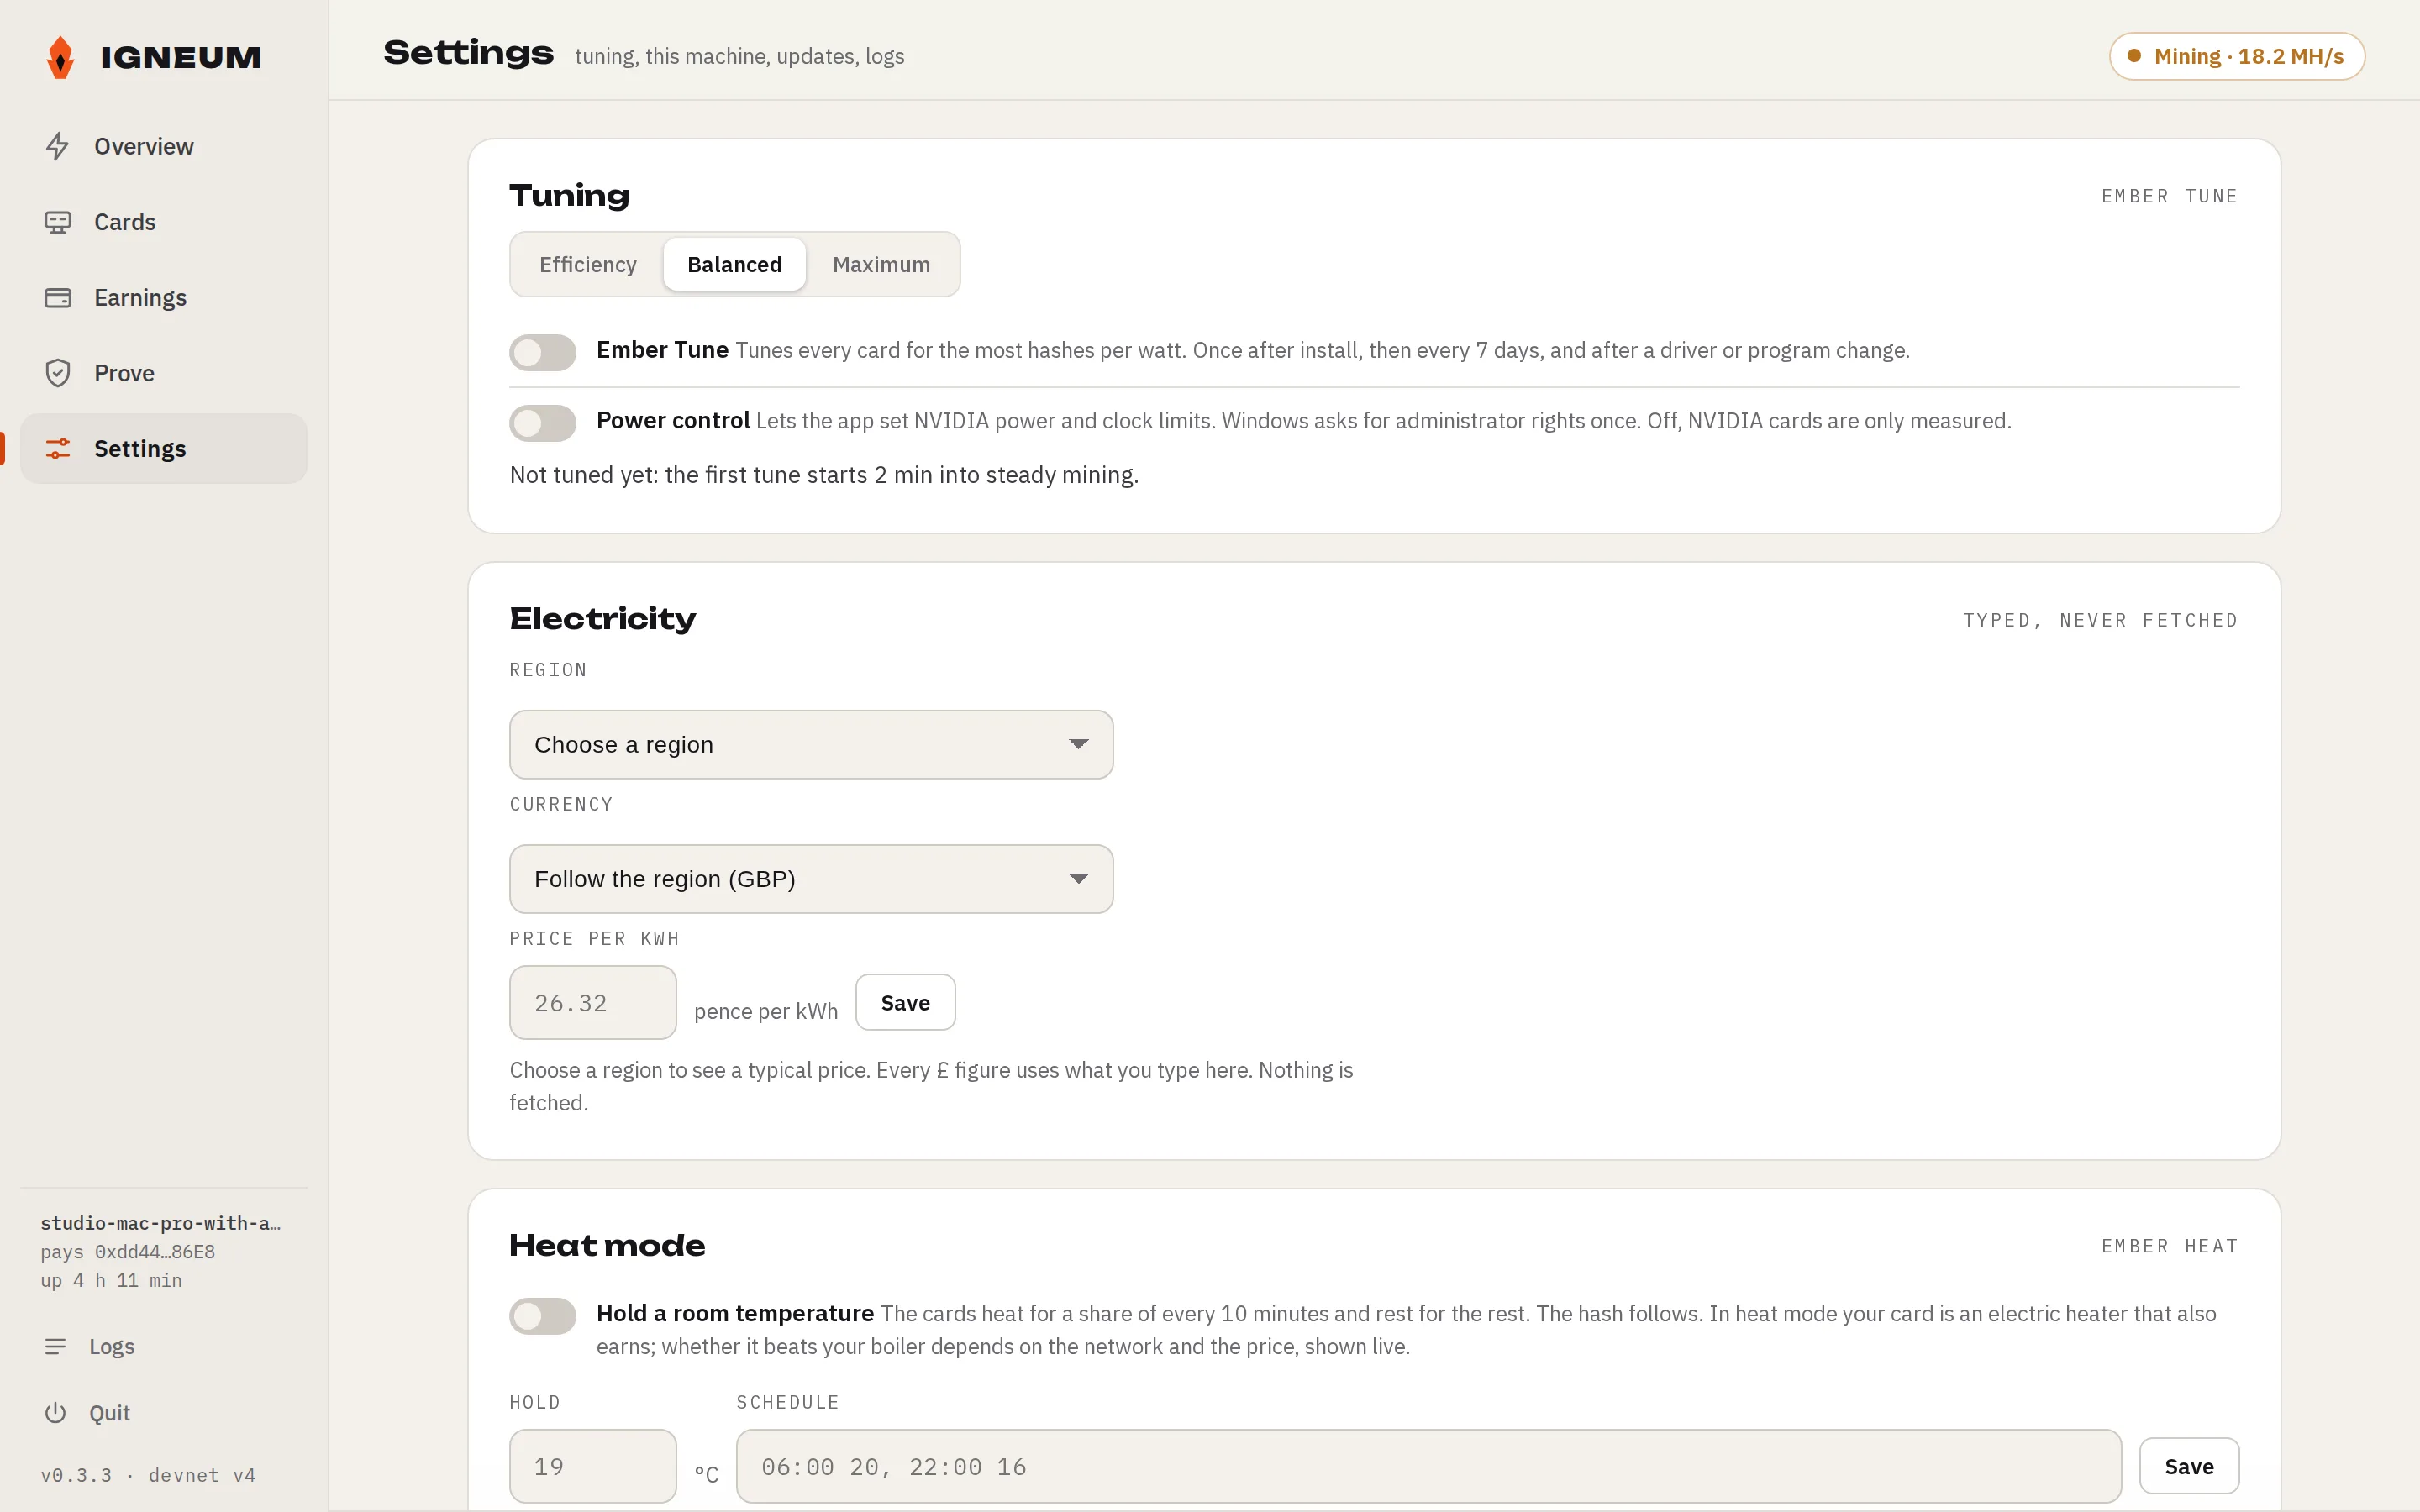The width and height of the screenshot is (2420, 1512).
Task: Click the version label v0.3.3 · devnet v4
Action: tap(148, 1476)
